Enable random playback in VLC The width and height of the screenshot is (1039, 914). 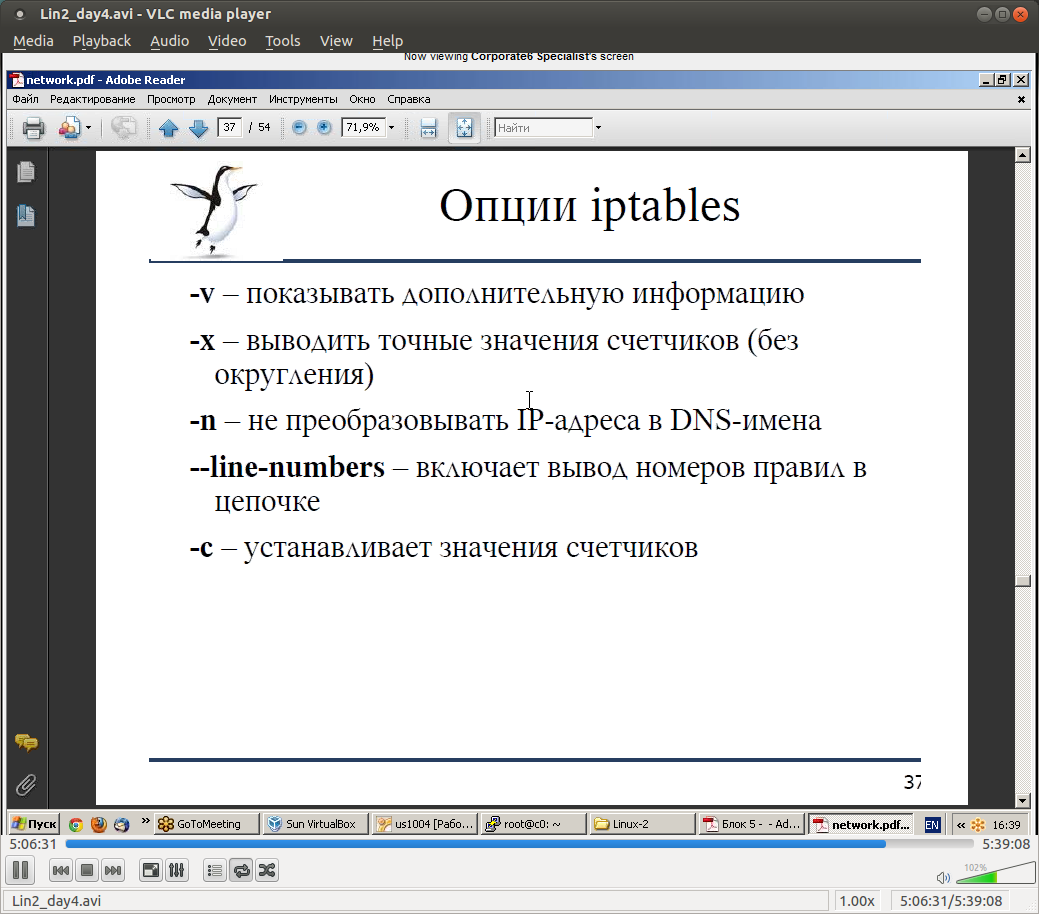click(266, 870)
